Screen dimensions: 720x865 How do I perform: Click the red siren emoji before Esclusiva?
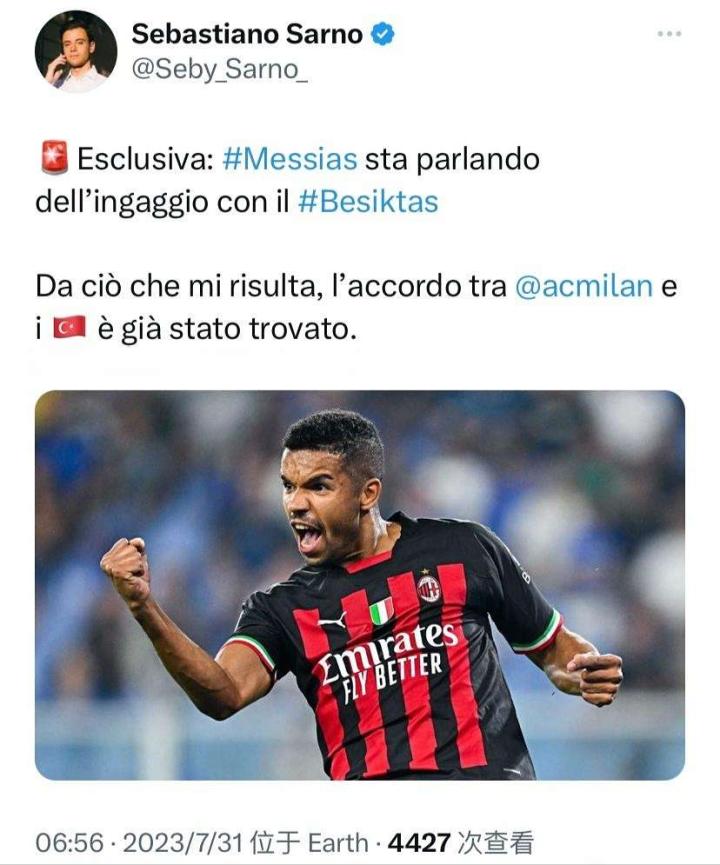(55, 158)
